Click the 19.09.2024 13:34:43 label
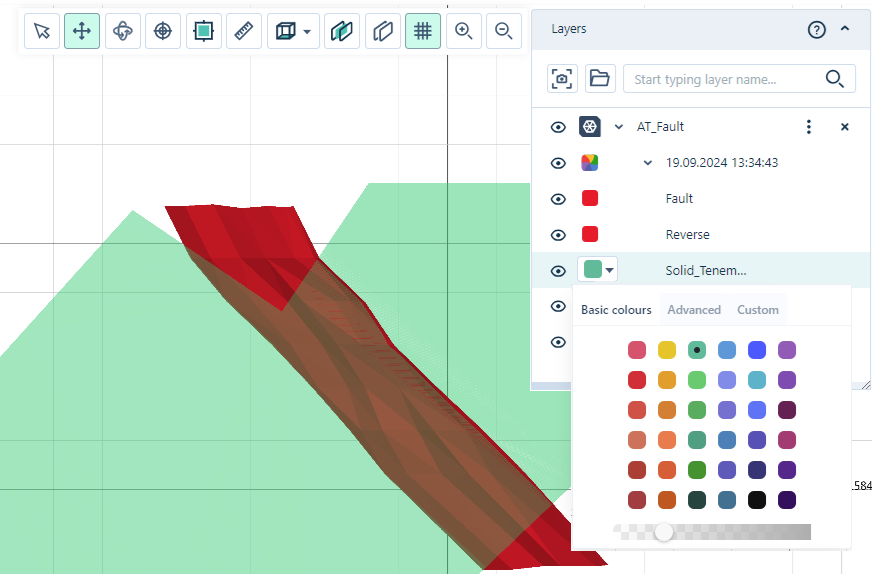Image resolution: width=872 pixels, height=574 pixels. (x=722, y=162)
